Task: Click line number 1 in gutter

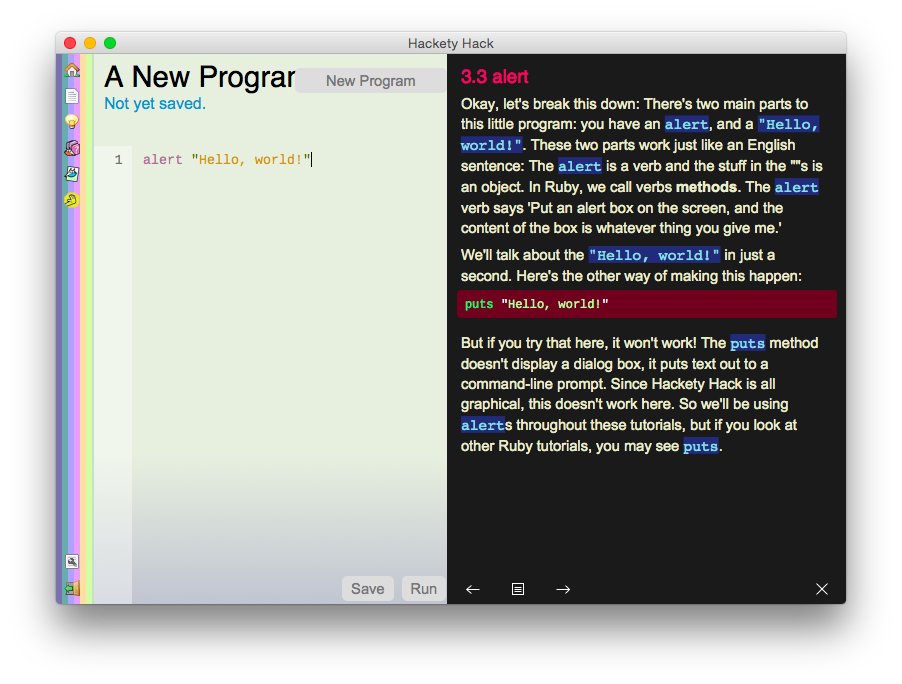Action: click(119, 159)
